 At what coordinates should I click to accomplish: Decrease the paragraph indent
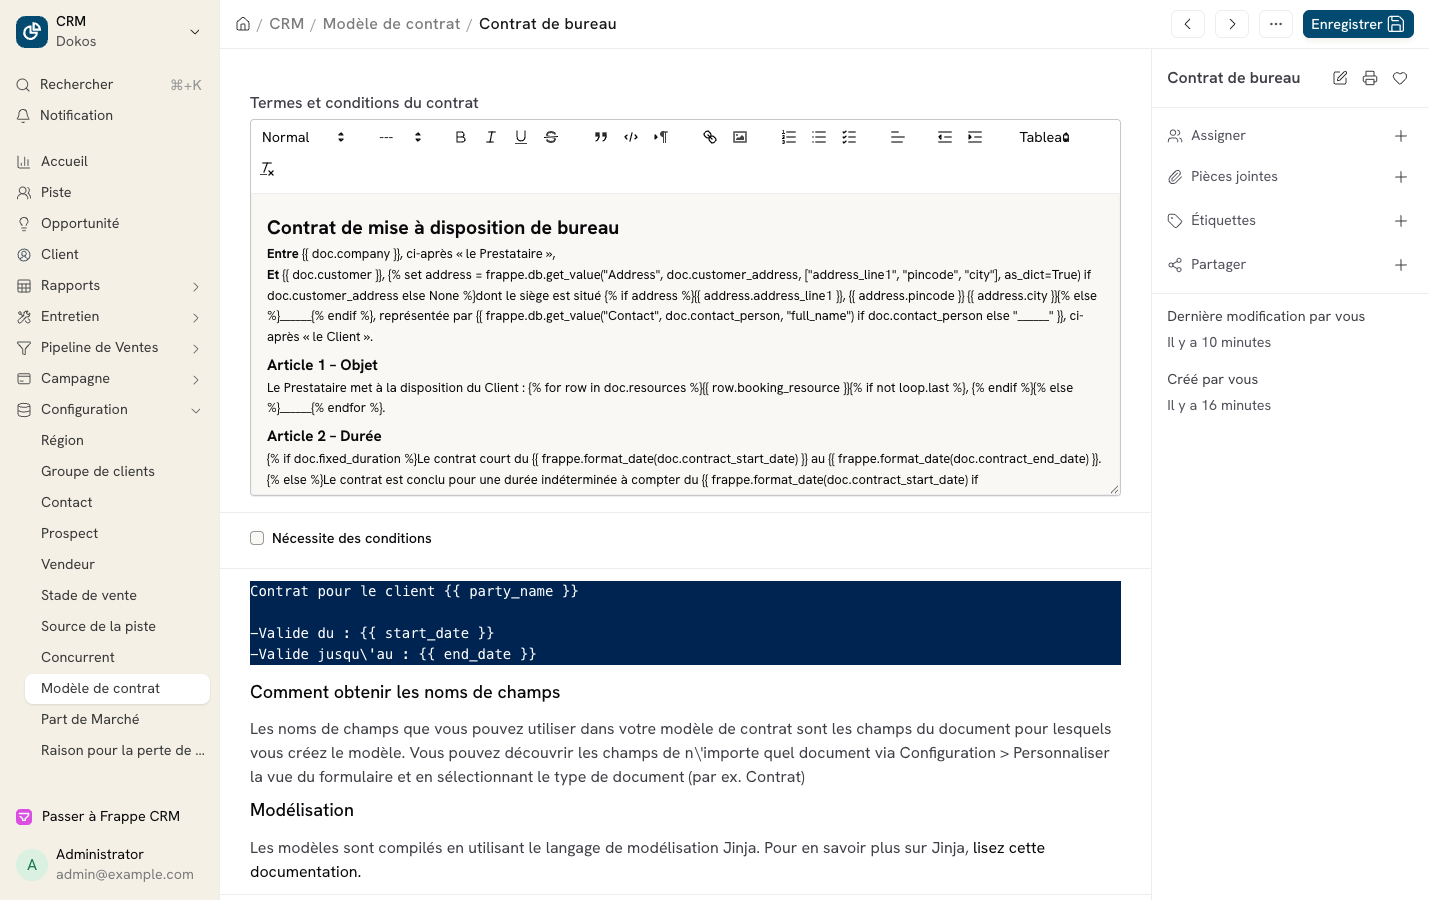945,137
